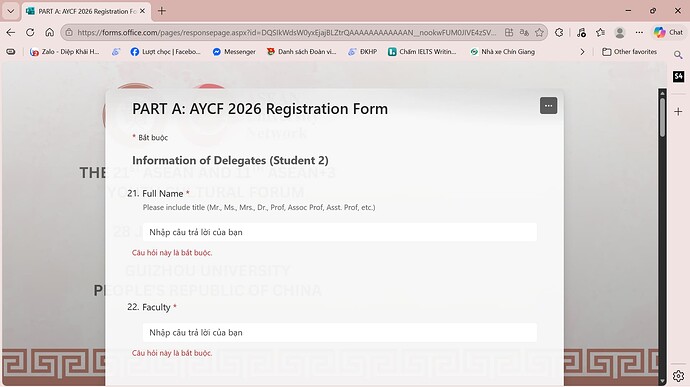Click the Full Name answer field

[x=340, y=232]
